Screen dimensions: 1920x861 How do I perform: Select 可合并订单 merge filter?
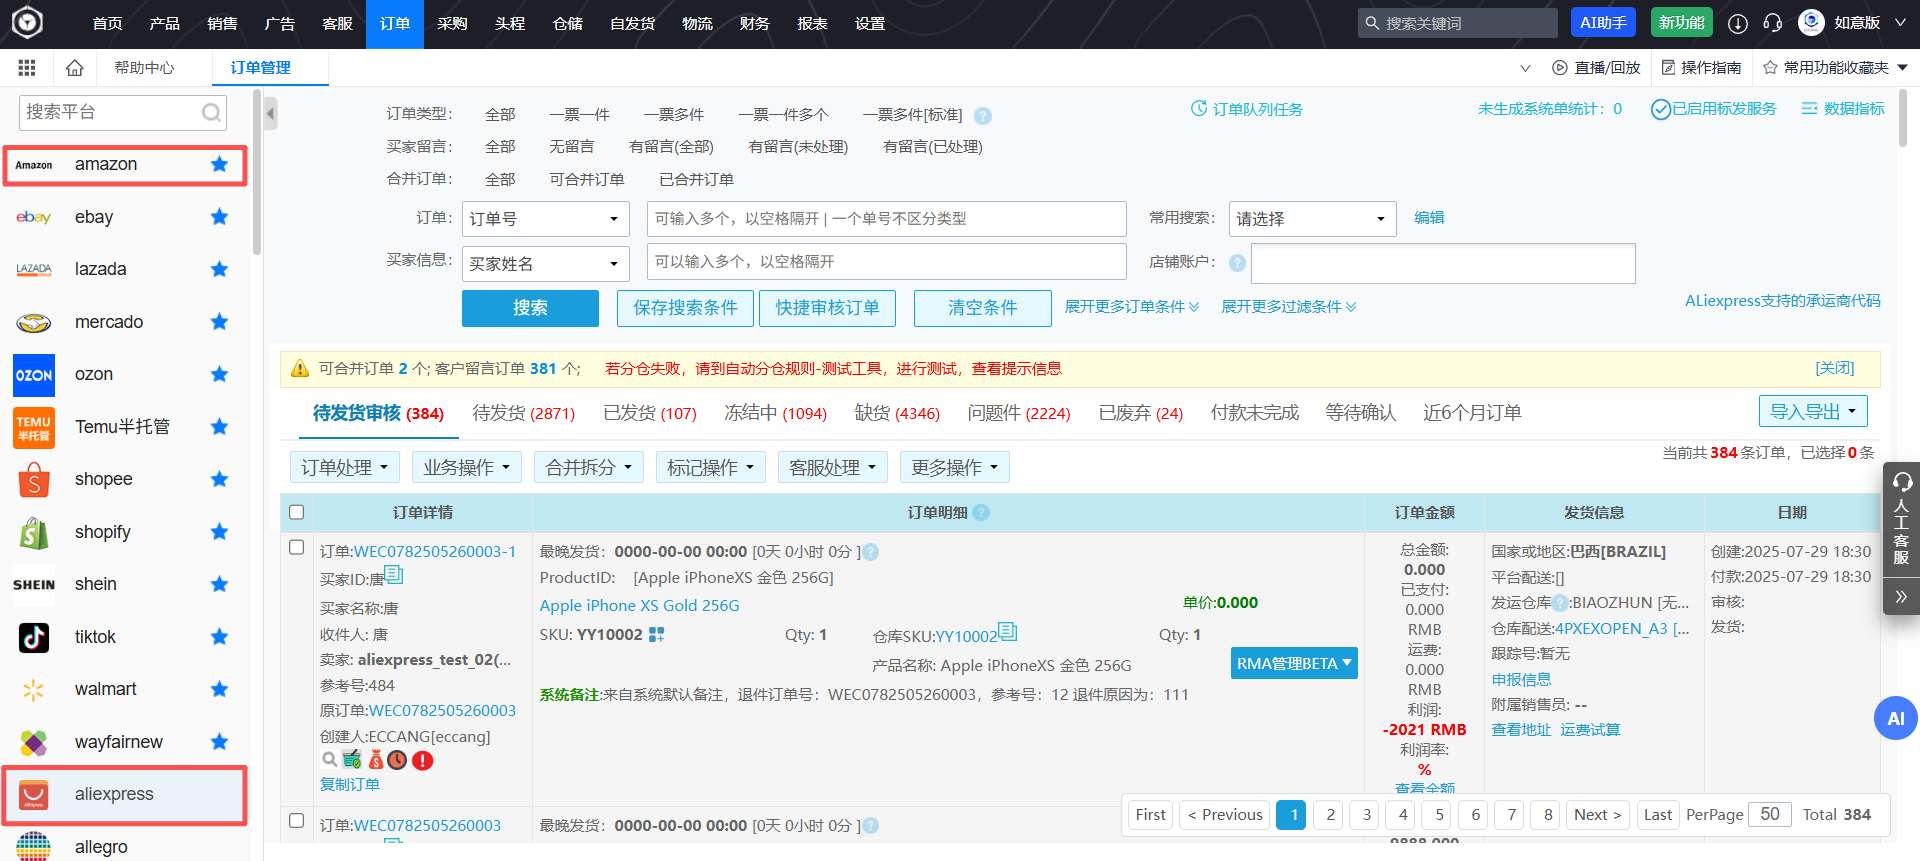(587, 180)
